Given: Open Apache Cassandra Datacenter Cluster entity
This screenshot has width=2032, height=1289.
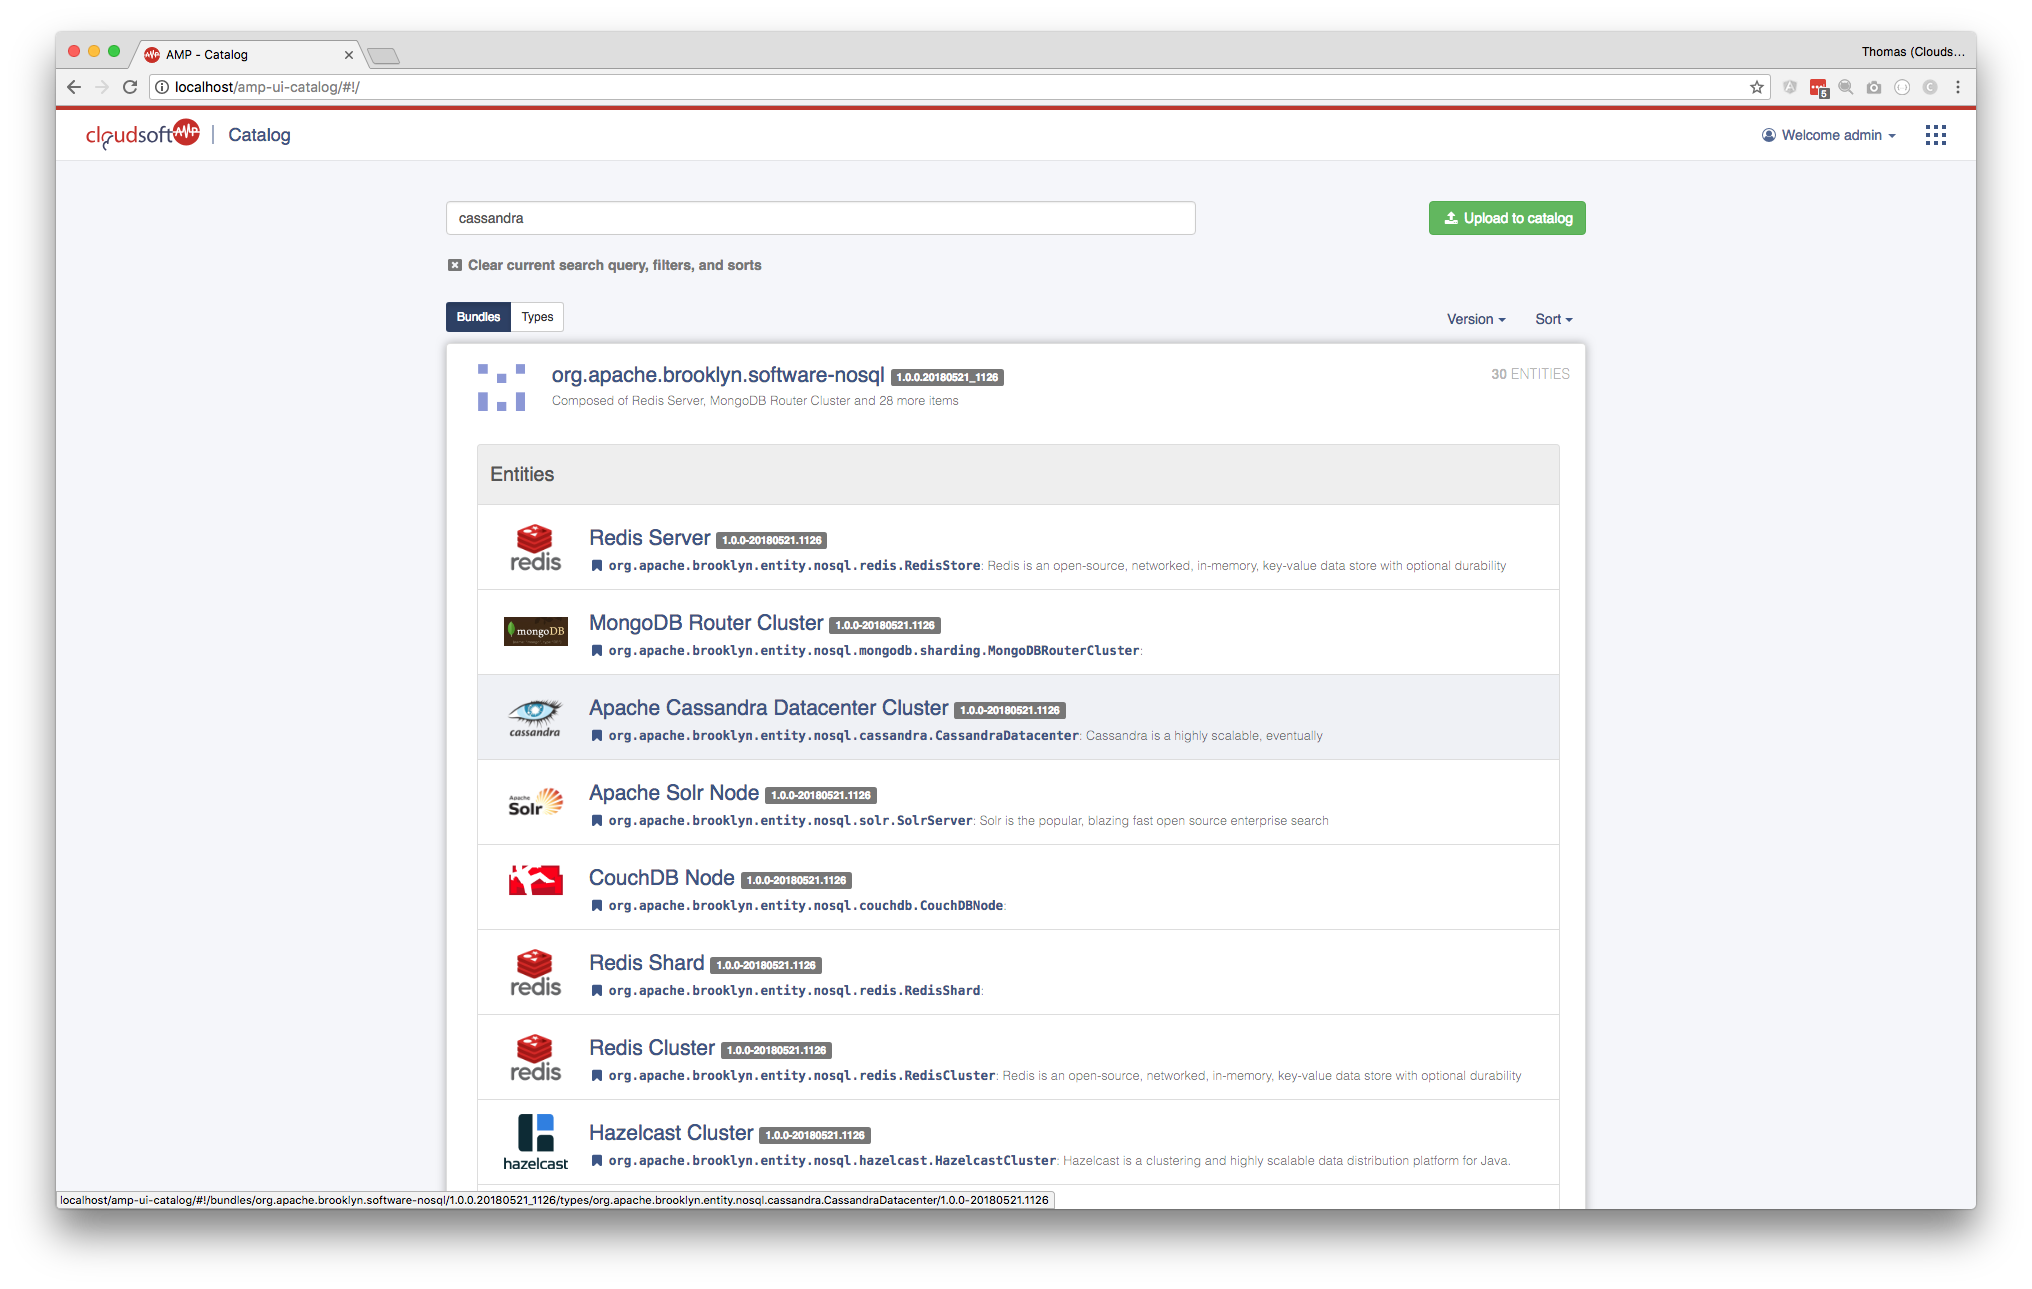Looking at the screenshot, I should (x=768, y=708).
